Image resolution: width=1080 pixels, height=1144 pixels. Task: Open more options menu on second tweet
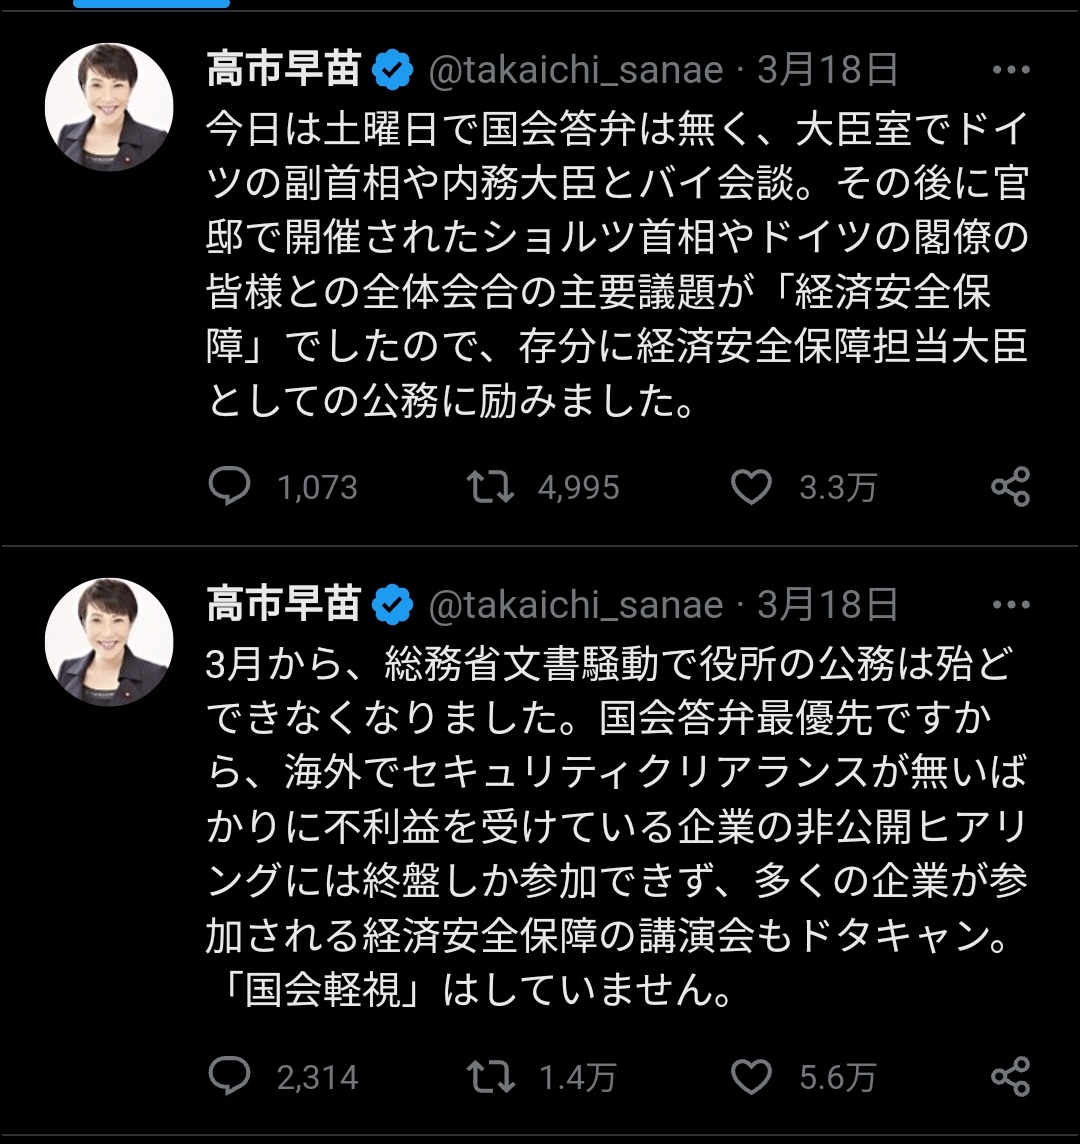1010,605
